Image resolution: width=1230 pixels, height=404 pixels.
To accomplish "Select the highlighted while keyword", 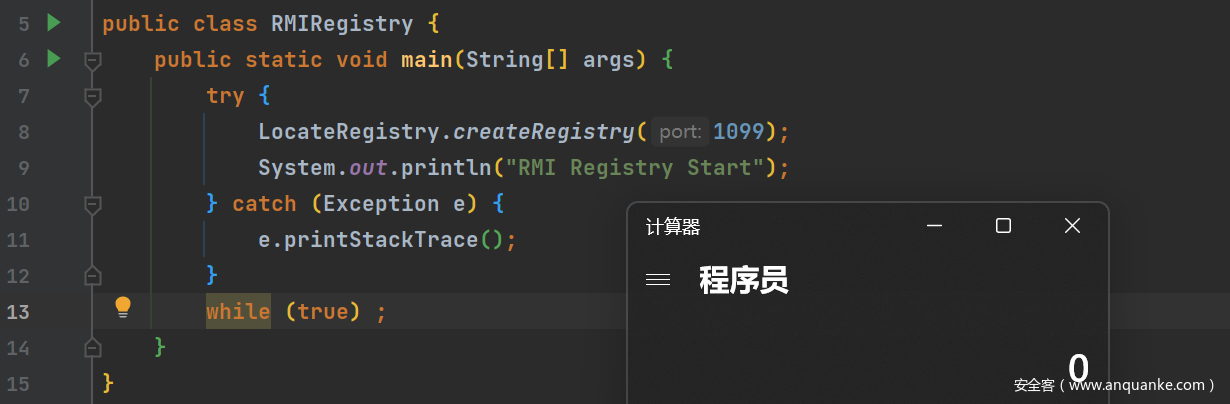I will [x=238, y=312].
